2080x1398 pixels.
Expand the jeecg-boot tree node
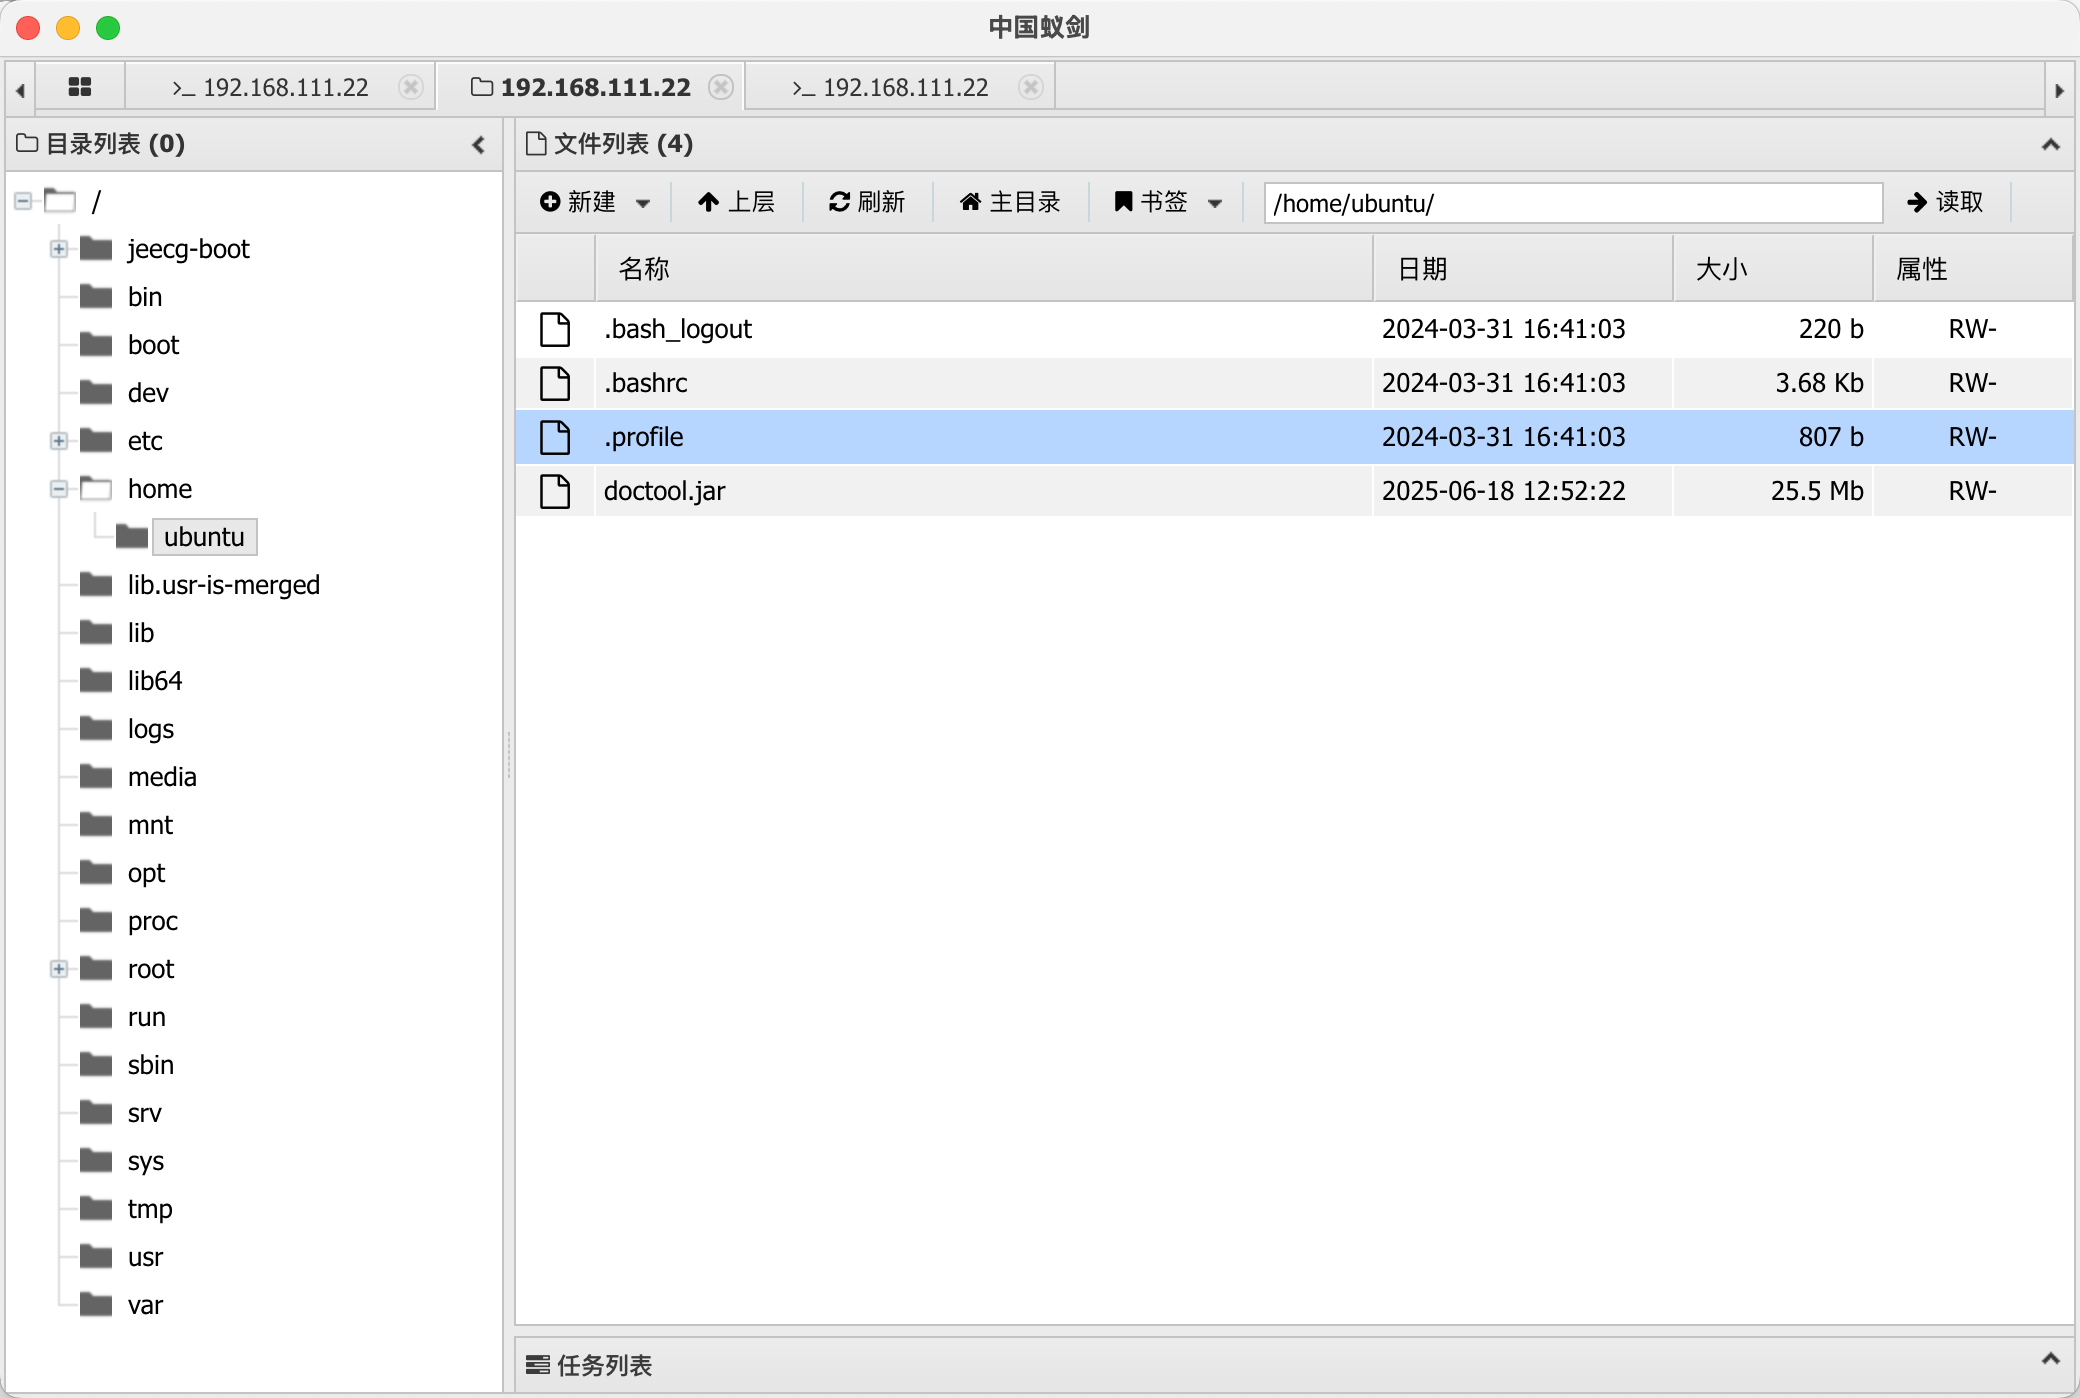coord(59,249)
